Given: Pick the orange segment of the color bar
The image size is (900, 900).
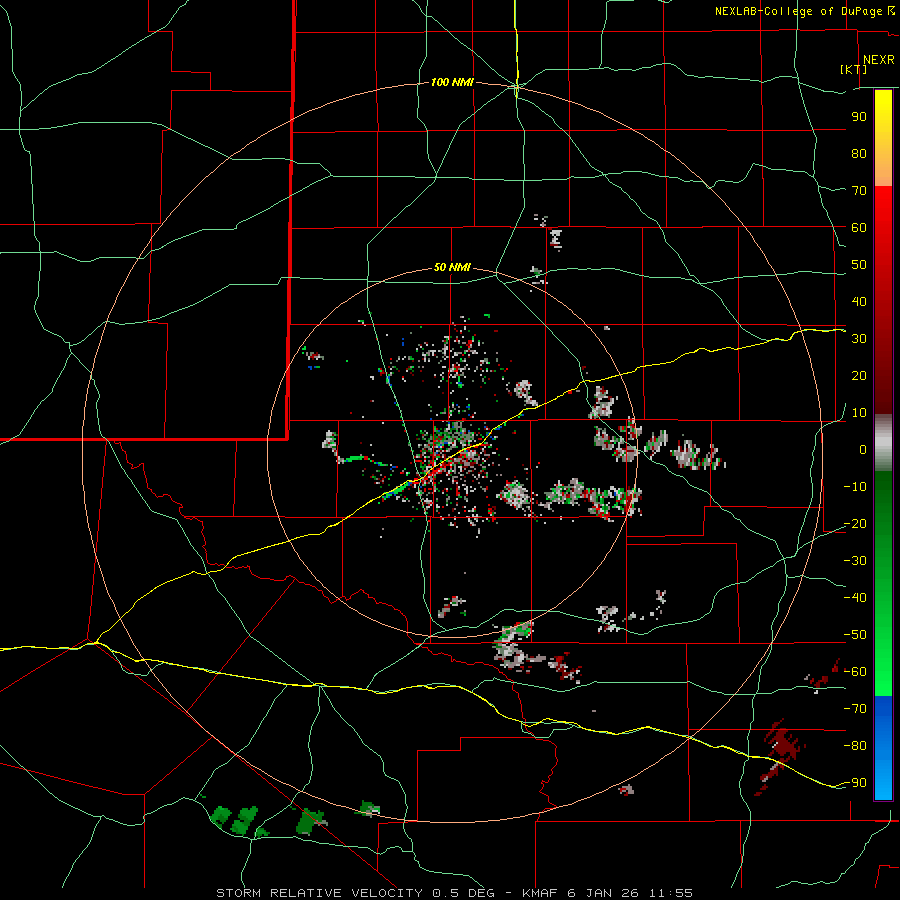Looking at the screenshot, I should point(883,164).
